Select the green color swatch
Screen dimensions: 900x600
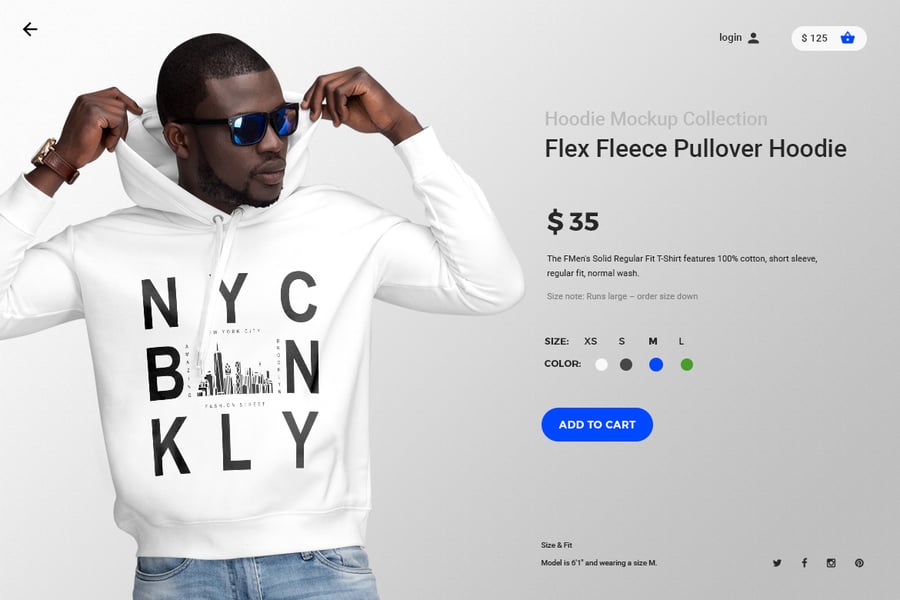[x=686, y=365]
